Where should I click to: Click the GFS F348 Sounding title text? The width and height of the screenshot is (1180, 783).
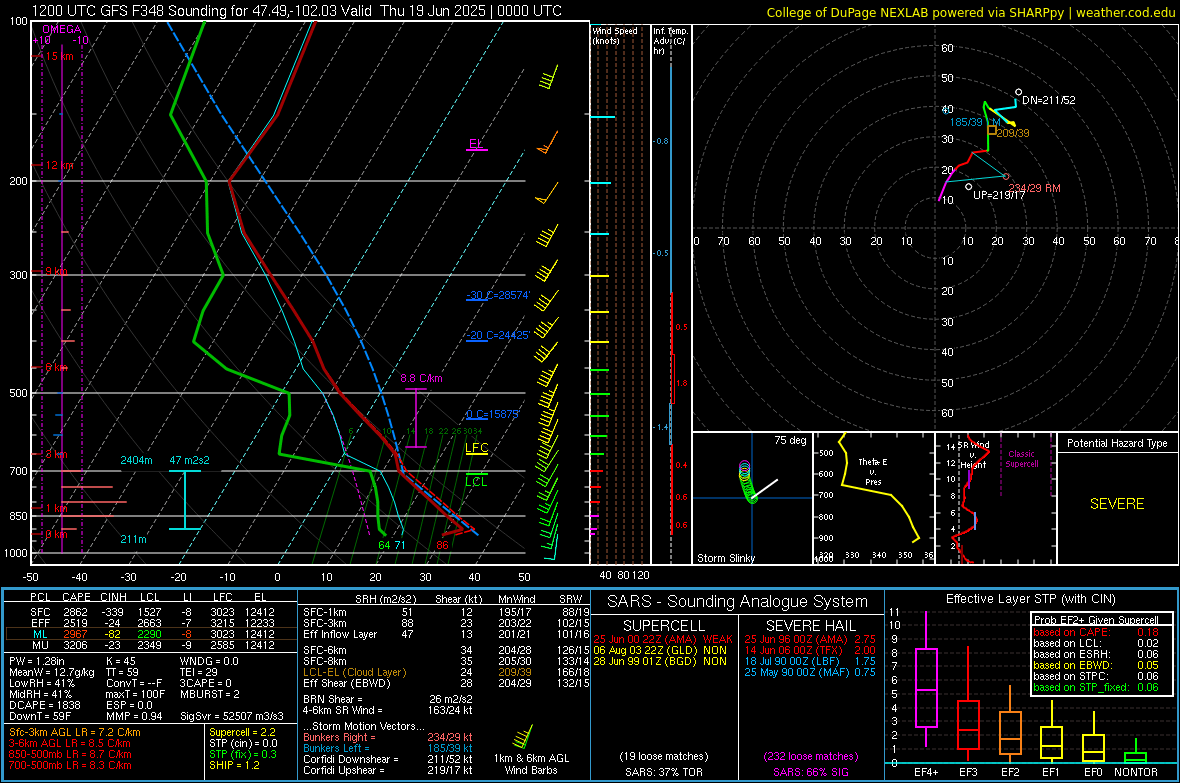tap(297, 11)
